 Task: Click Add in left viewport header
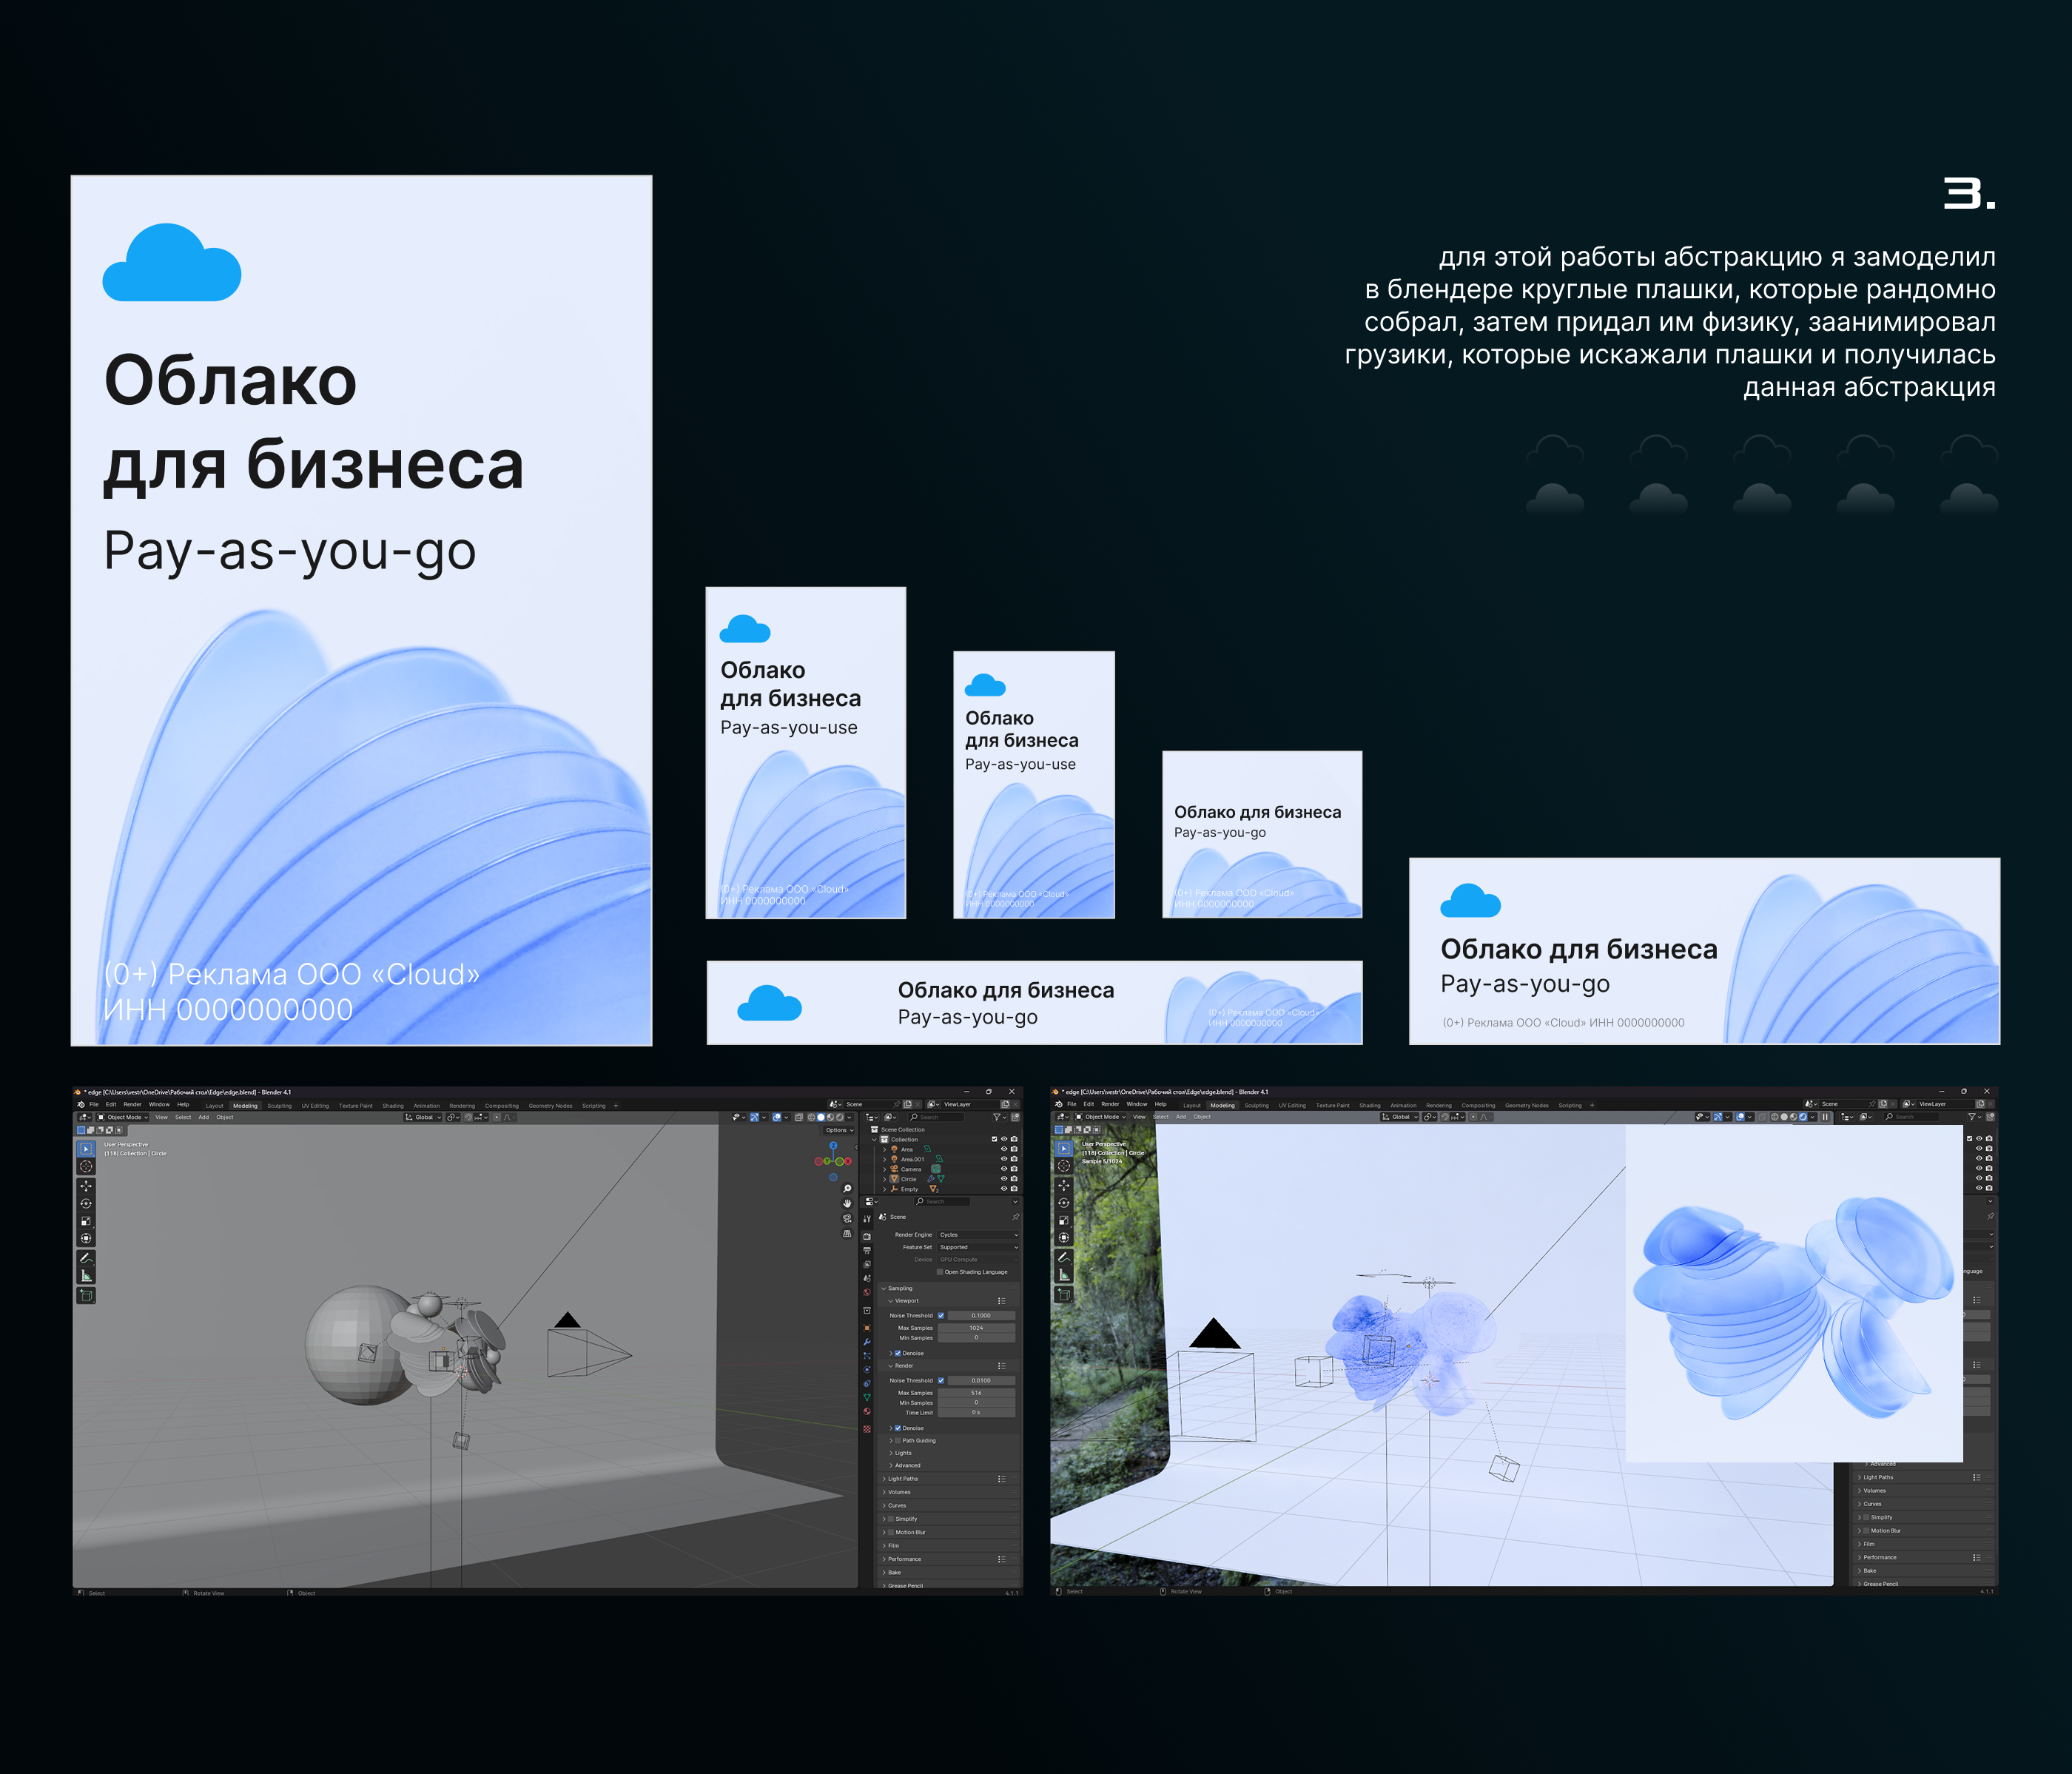(x=203, y=1117)
